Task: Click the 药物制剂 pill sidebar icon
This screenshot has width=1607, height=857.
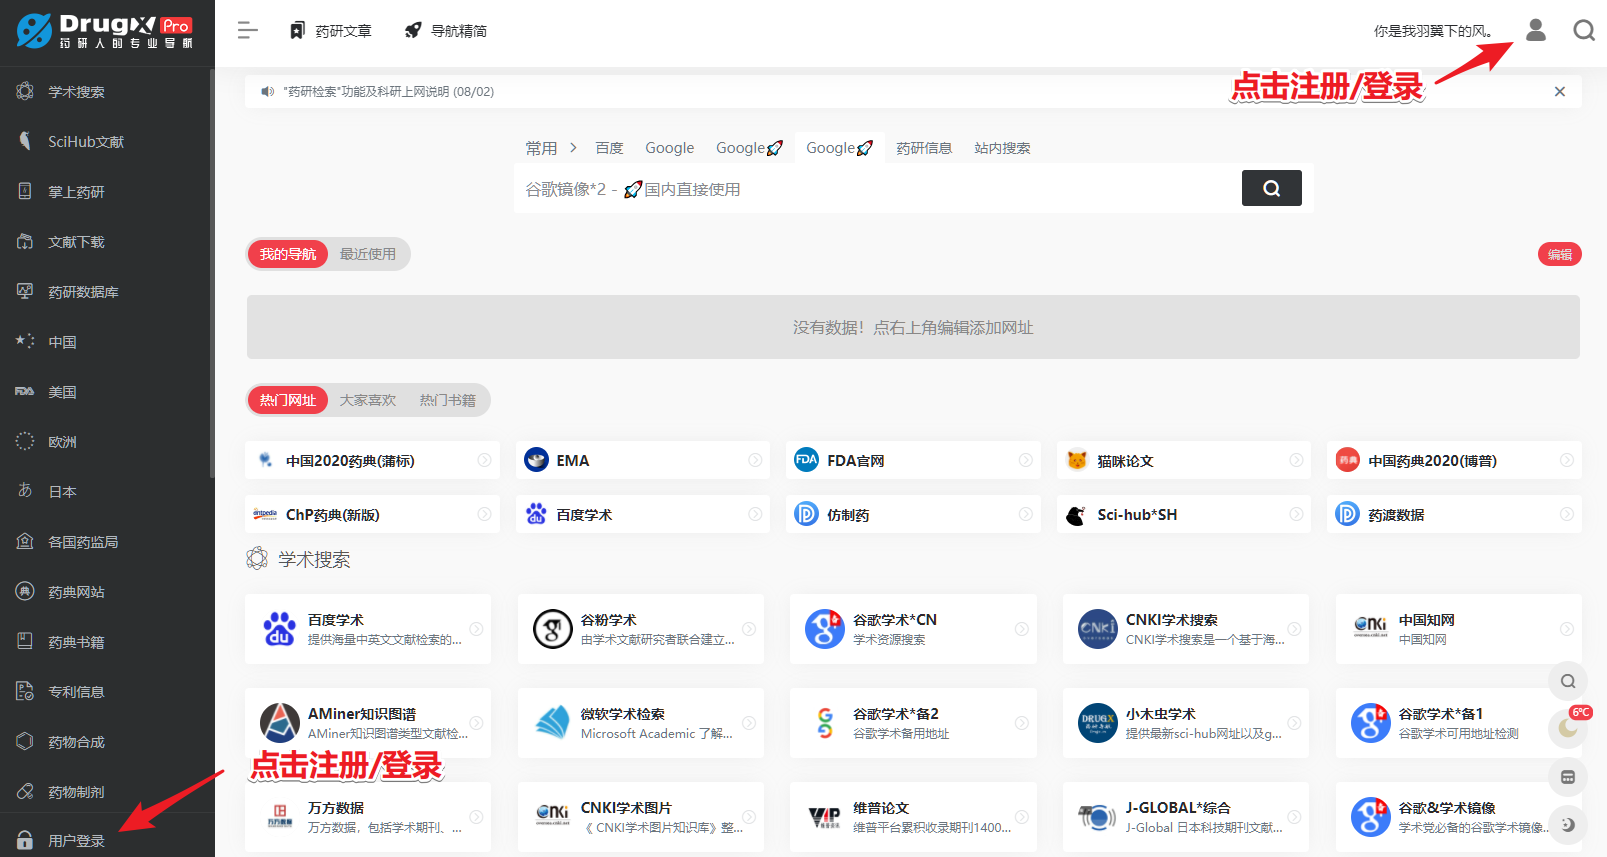Action: (25, 791)
